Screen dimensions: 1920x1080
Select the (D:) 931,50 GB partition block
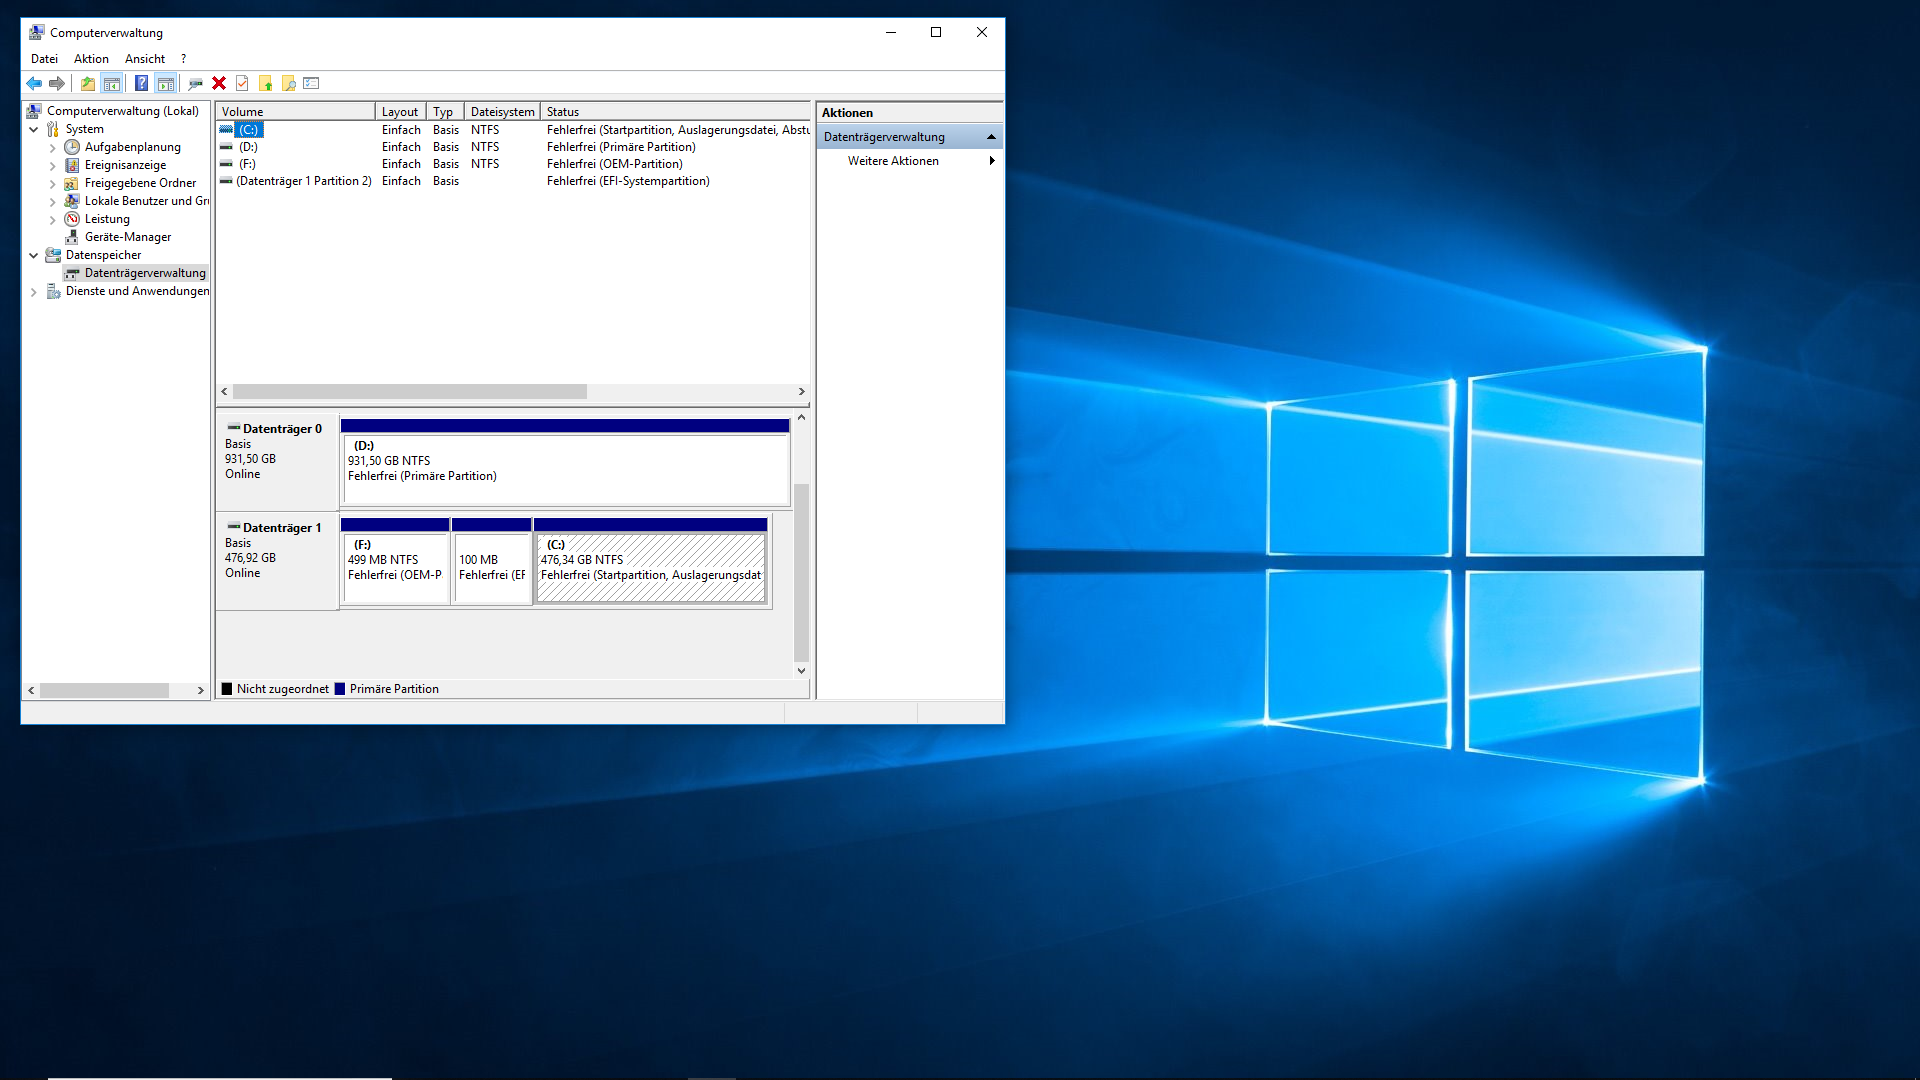point(565,468)
